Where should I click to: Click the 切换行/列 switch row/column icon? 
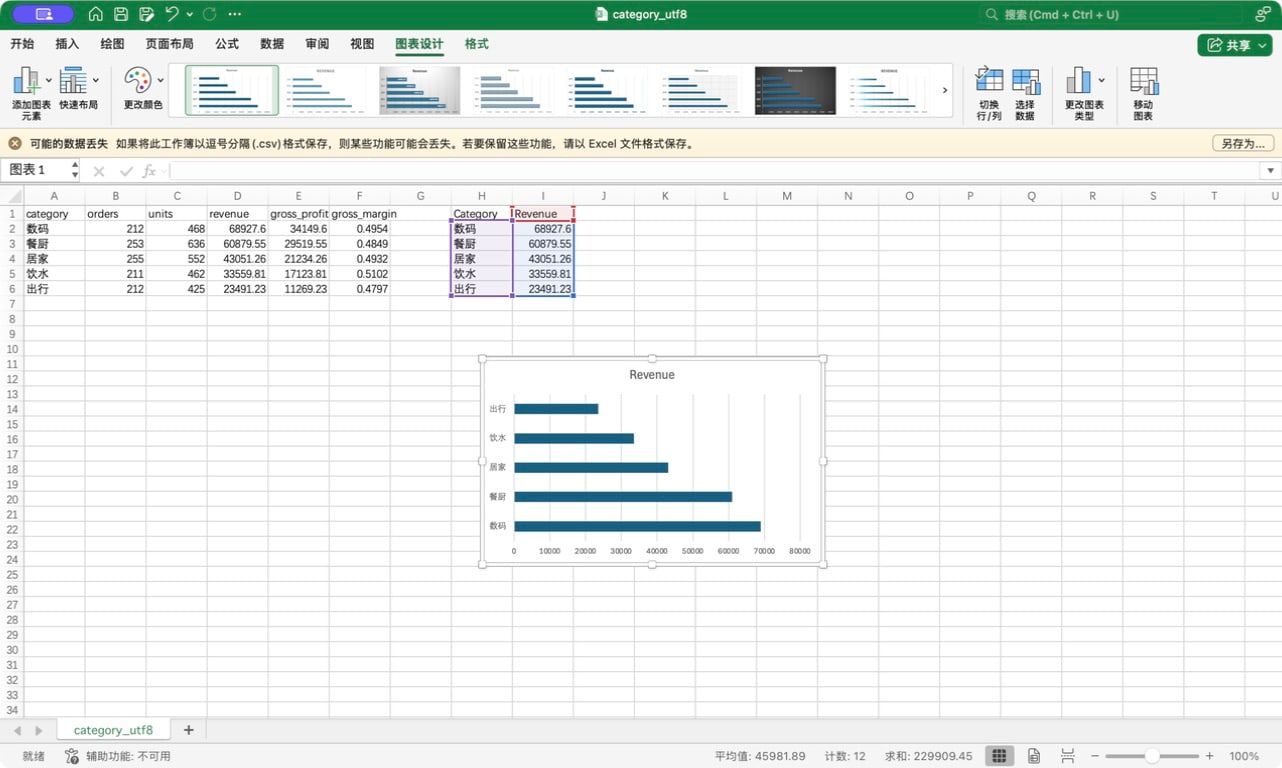point(989,81)
